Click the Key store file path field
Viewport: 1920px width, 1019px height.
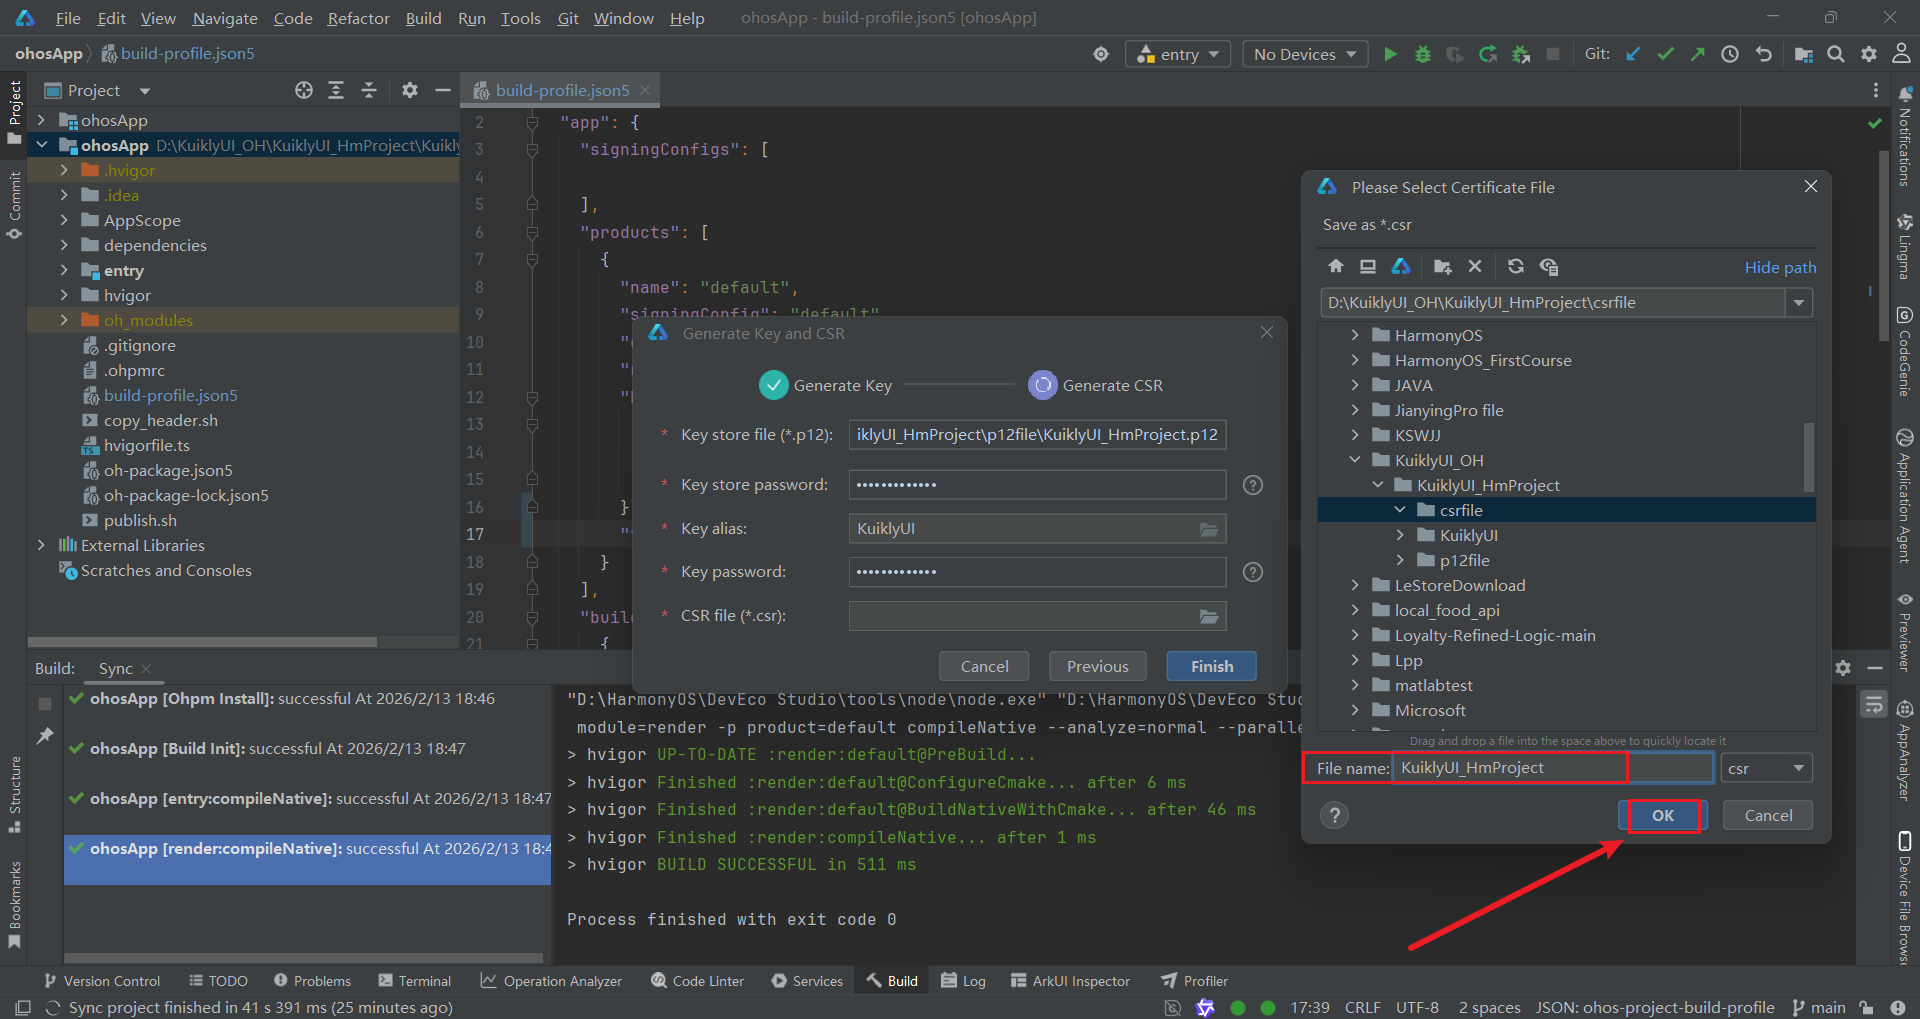click(1037, 435)
